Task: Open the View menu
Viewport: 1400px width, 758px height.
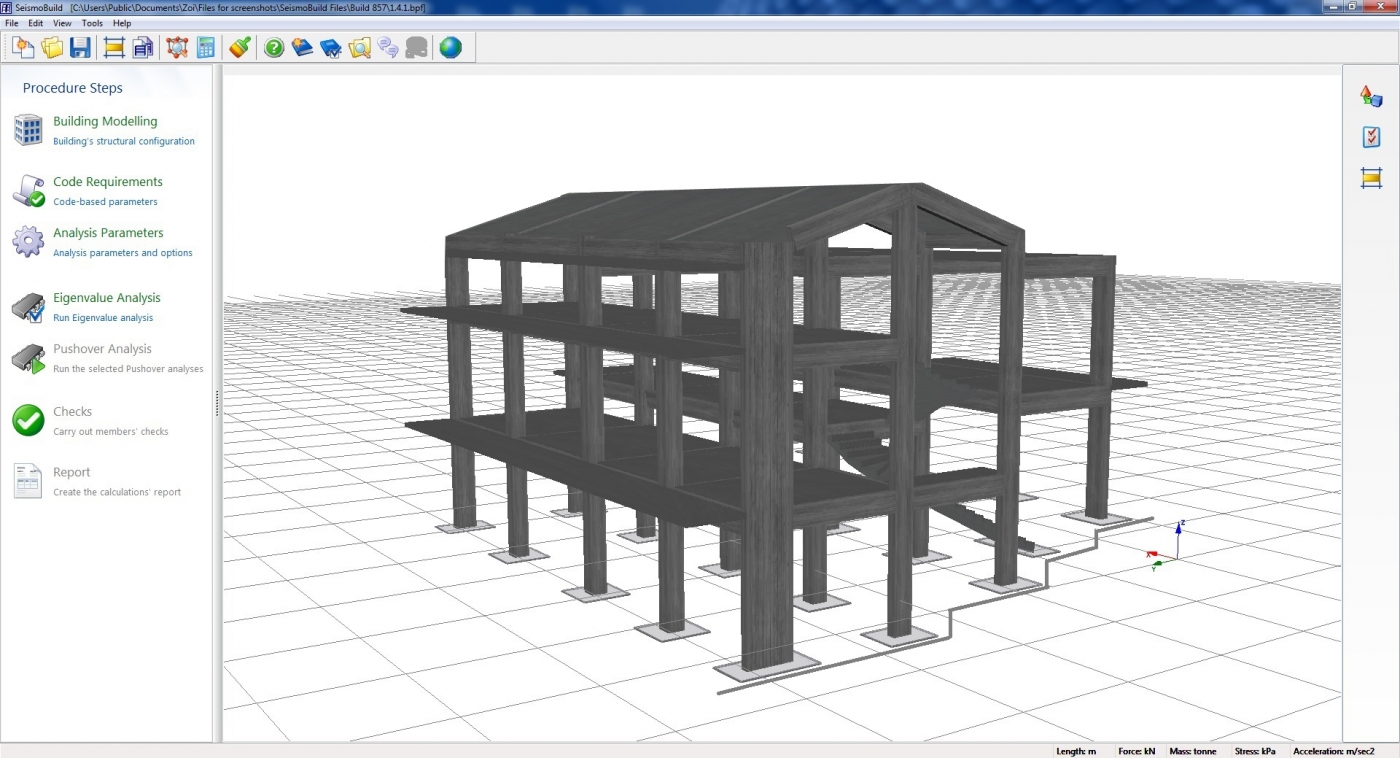Action: tap(62, 23)
